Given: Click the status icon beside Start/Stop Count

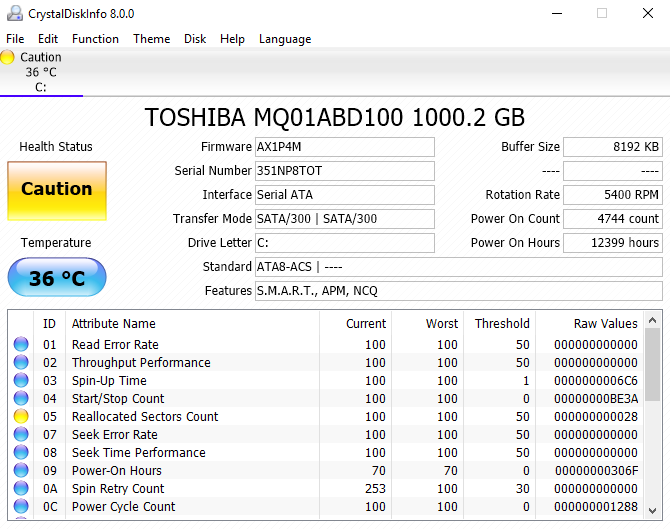Looking at the screenshot, I should [21, 398].
